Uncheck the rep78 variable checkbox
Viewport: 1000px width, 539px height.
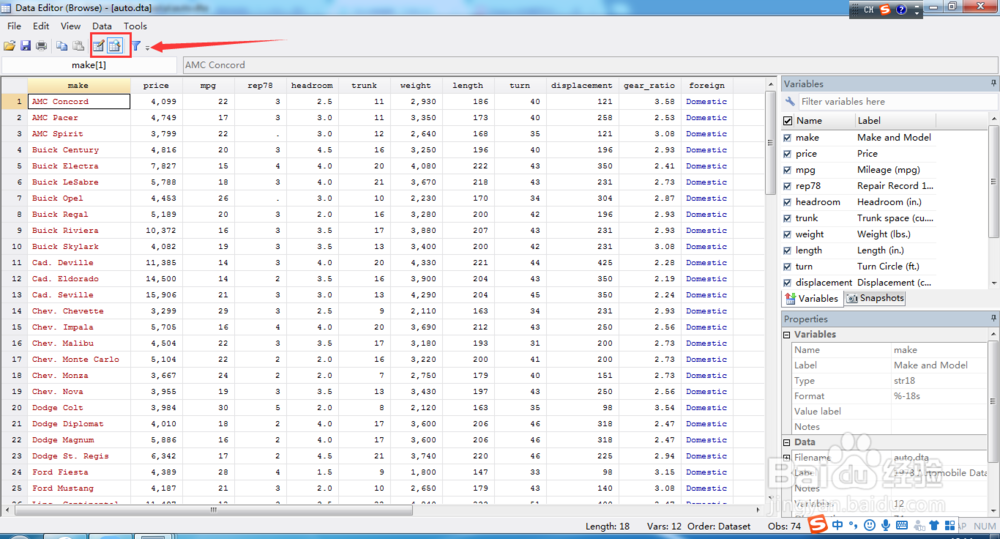pos(787,186)
